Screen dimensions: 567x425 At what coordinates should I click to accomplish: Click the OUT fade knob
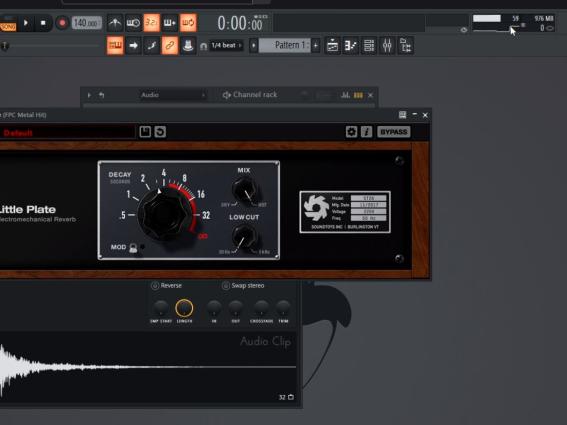235,308
